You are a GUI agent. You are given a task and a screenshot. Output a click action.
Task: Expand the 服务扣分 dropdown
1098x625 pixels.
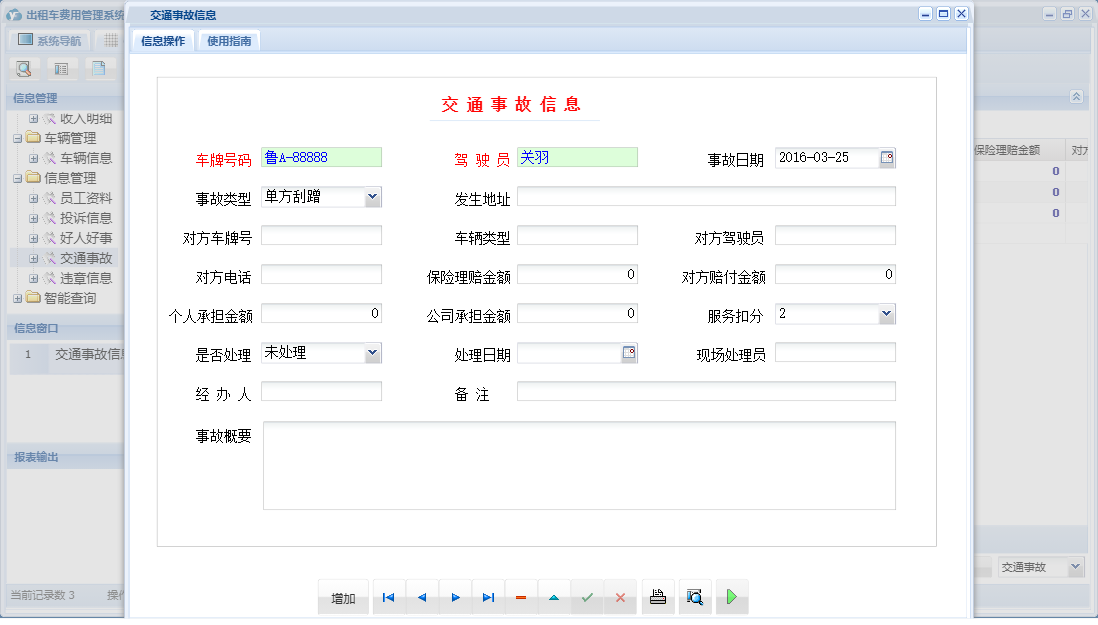coord(886,314)
